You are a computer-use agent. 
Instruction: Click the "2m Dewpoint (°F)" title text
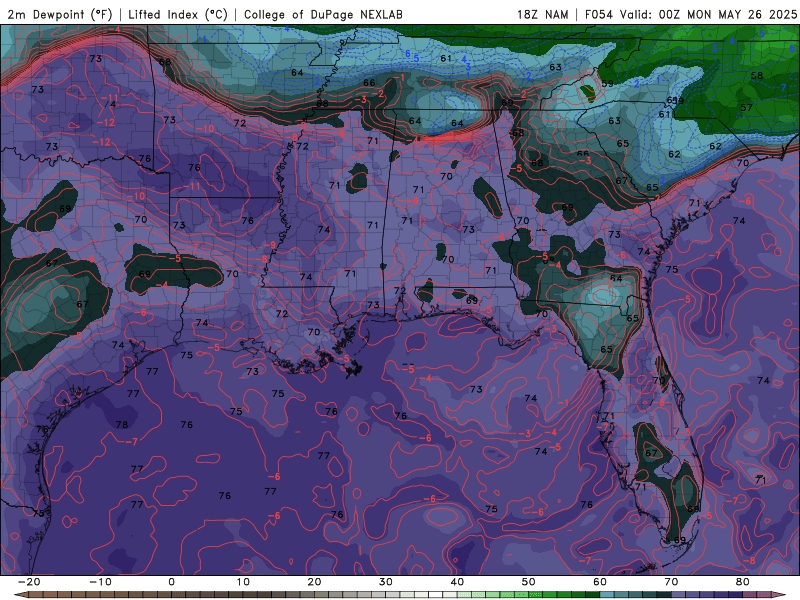(60, 14)
